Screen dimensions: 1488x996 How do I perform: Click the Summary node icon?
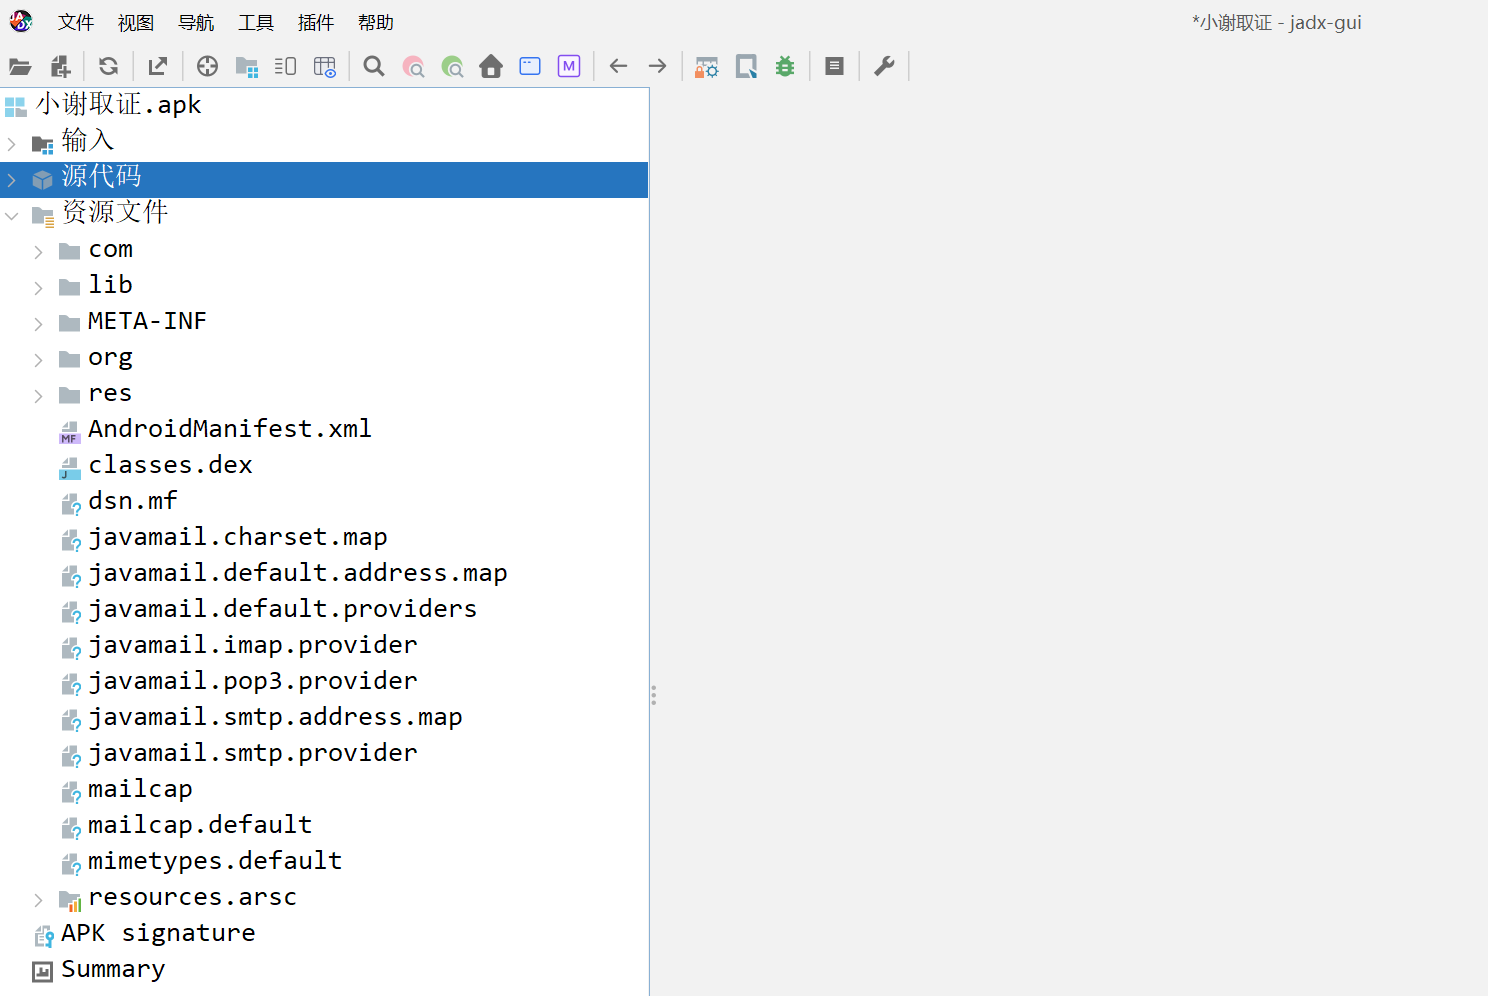[x=42, y=972]
